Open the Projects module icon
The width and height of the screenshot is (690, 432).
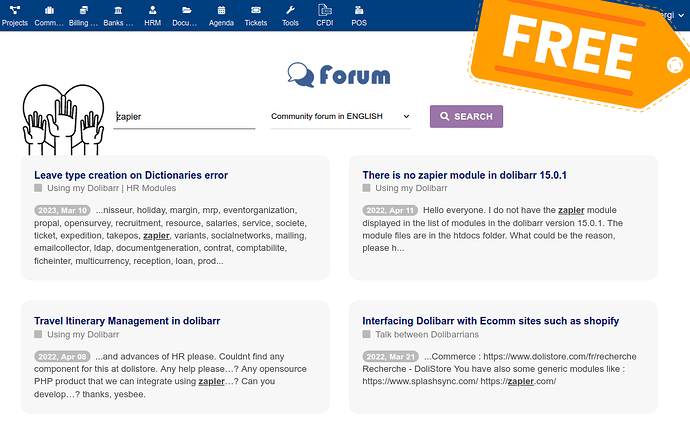coord(15,10)
